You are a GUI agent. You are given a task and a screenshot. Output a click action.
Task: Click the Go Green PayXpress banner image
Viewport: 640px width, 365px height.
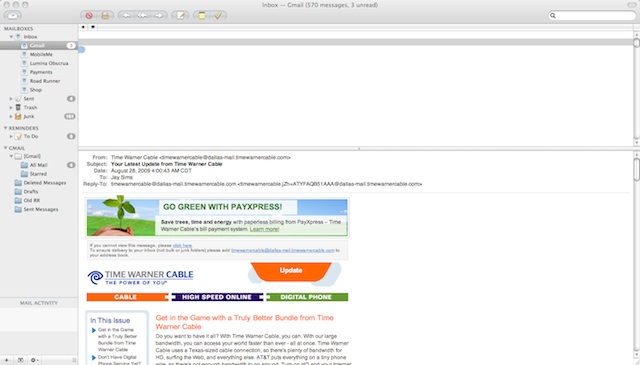click(217, 217)
